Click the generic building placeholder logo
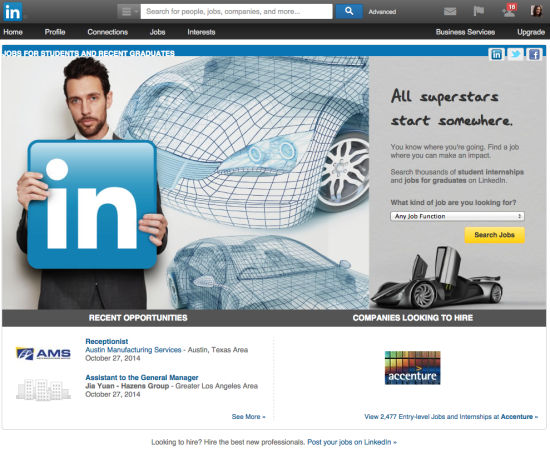 (43, 390)
